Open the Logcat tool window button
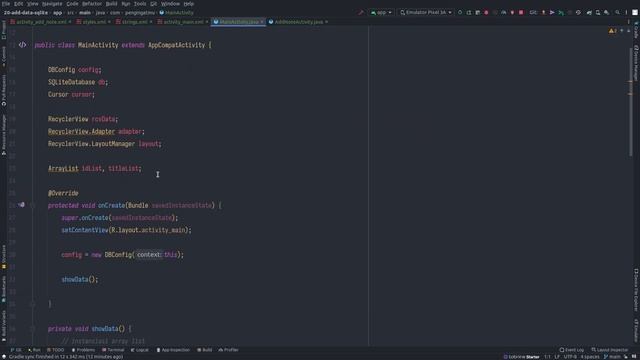640x360 pixels. (x=140, y=350)
